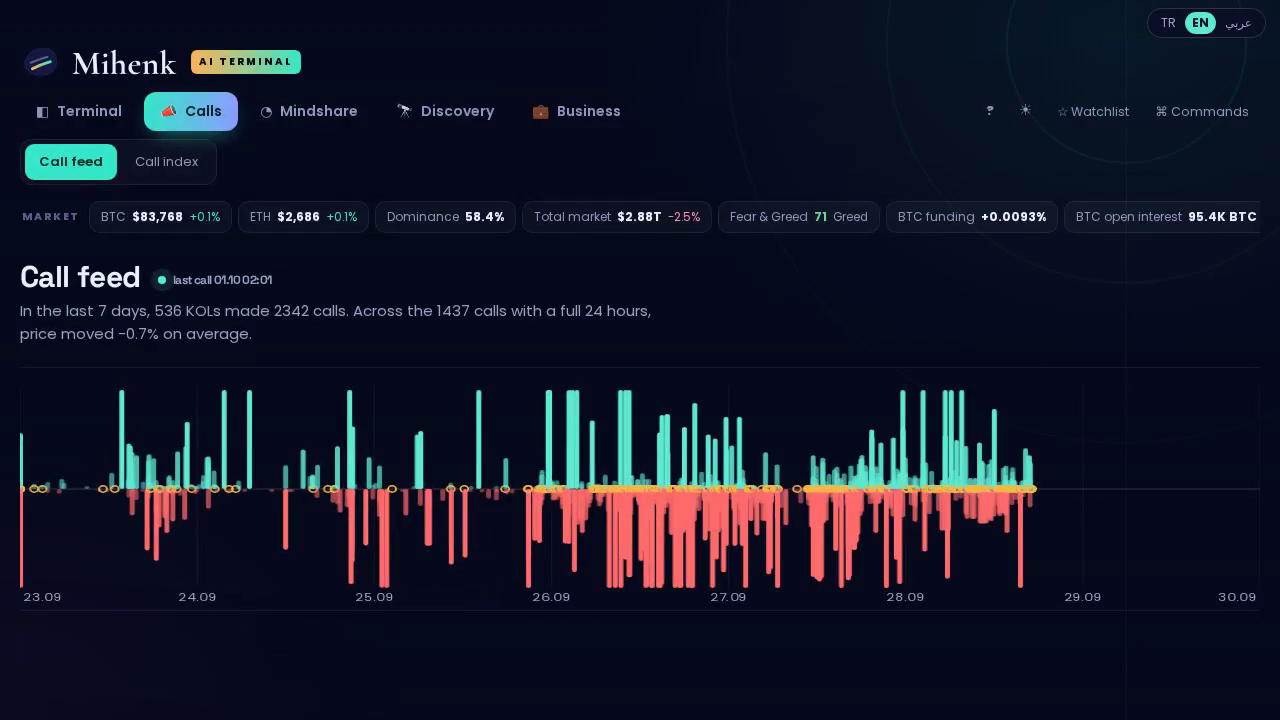
Task: Select the Calls tab
Action: [191, 111]
